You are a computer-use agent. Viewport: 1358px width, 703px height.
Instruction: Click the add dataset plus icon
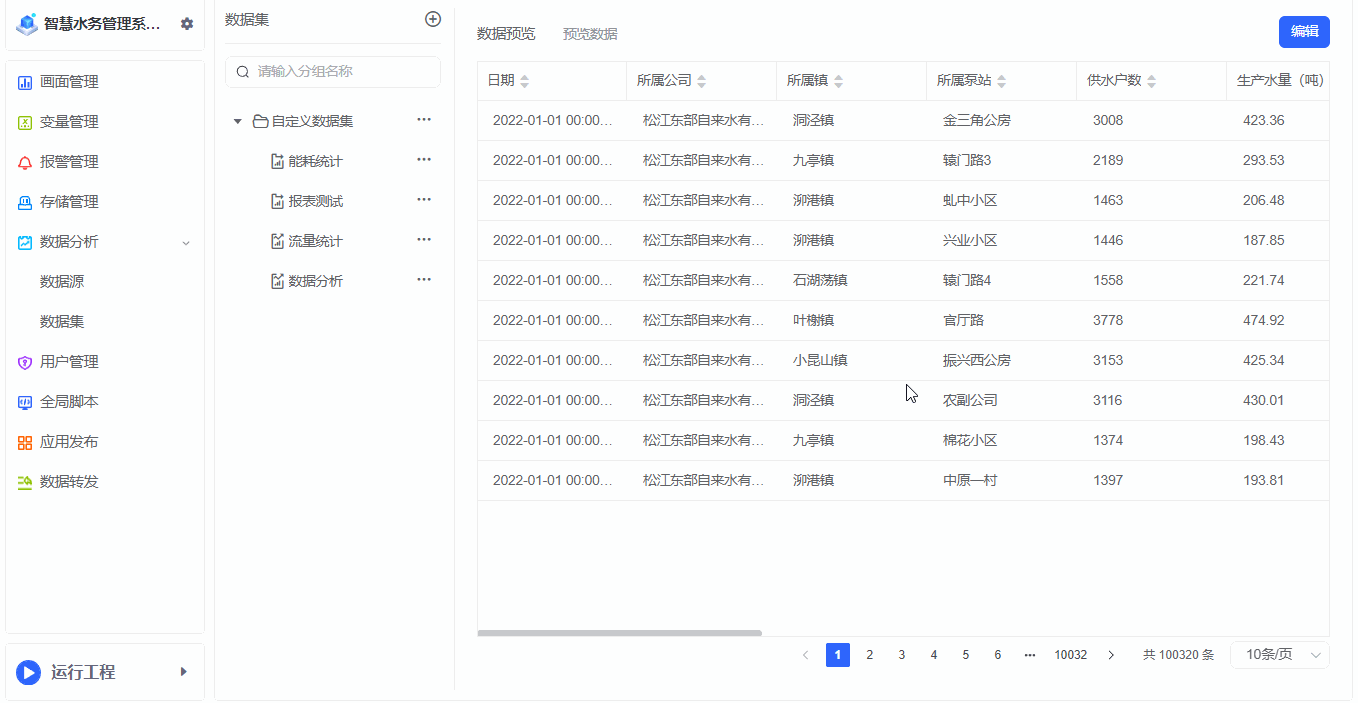coord(432,19)
